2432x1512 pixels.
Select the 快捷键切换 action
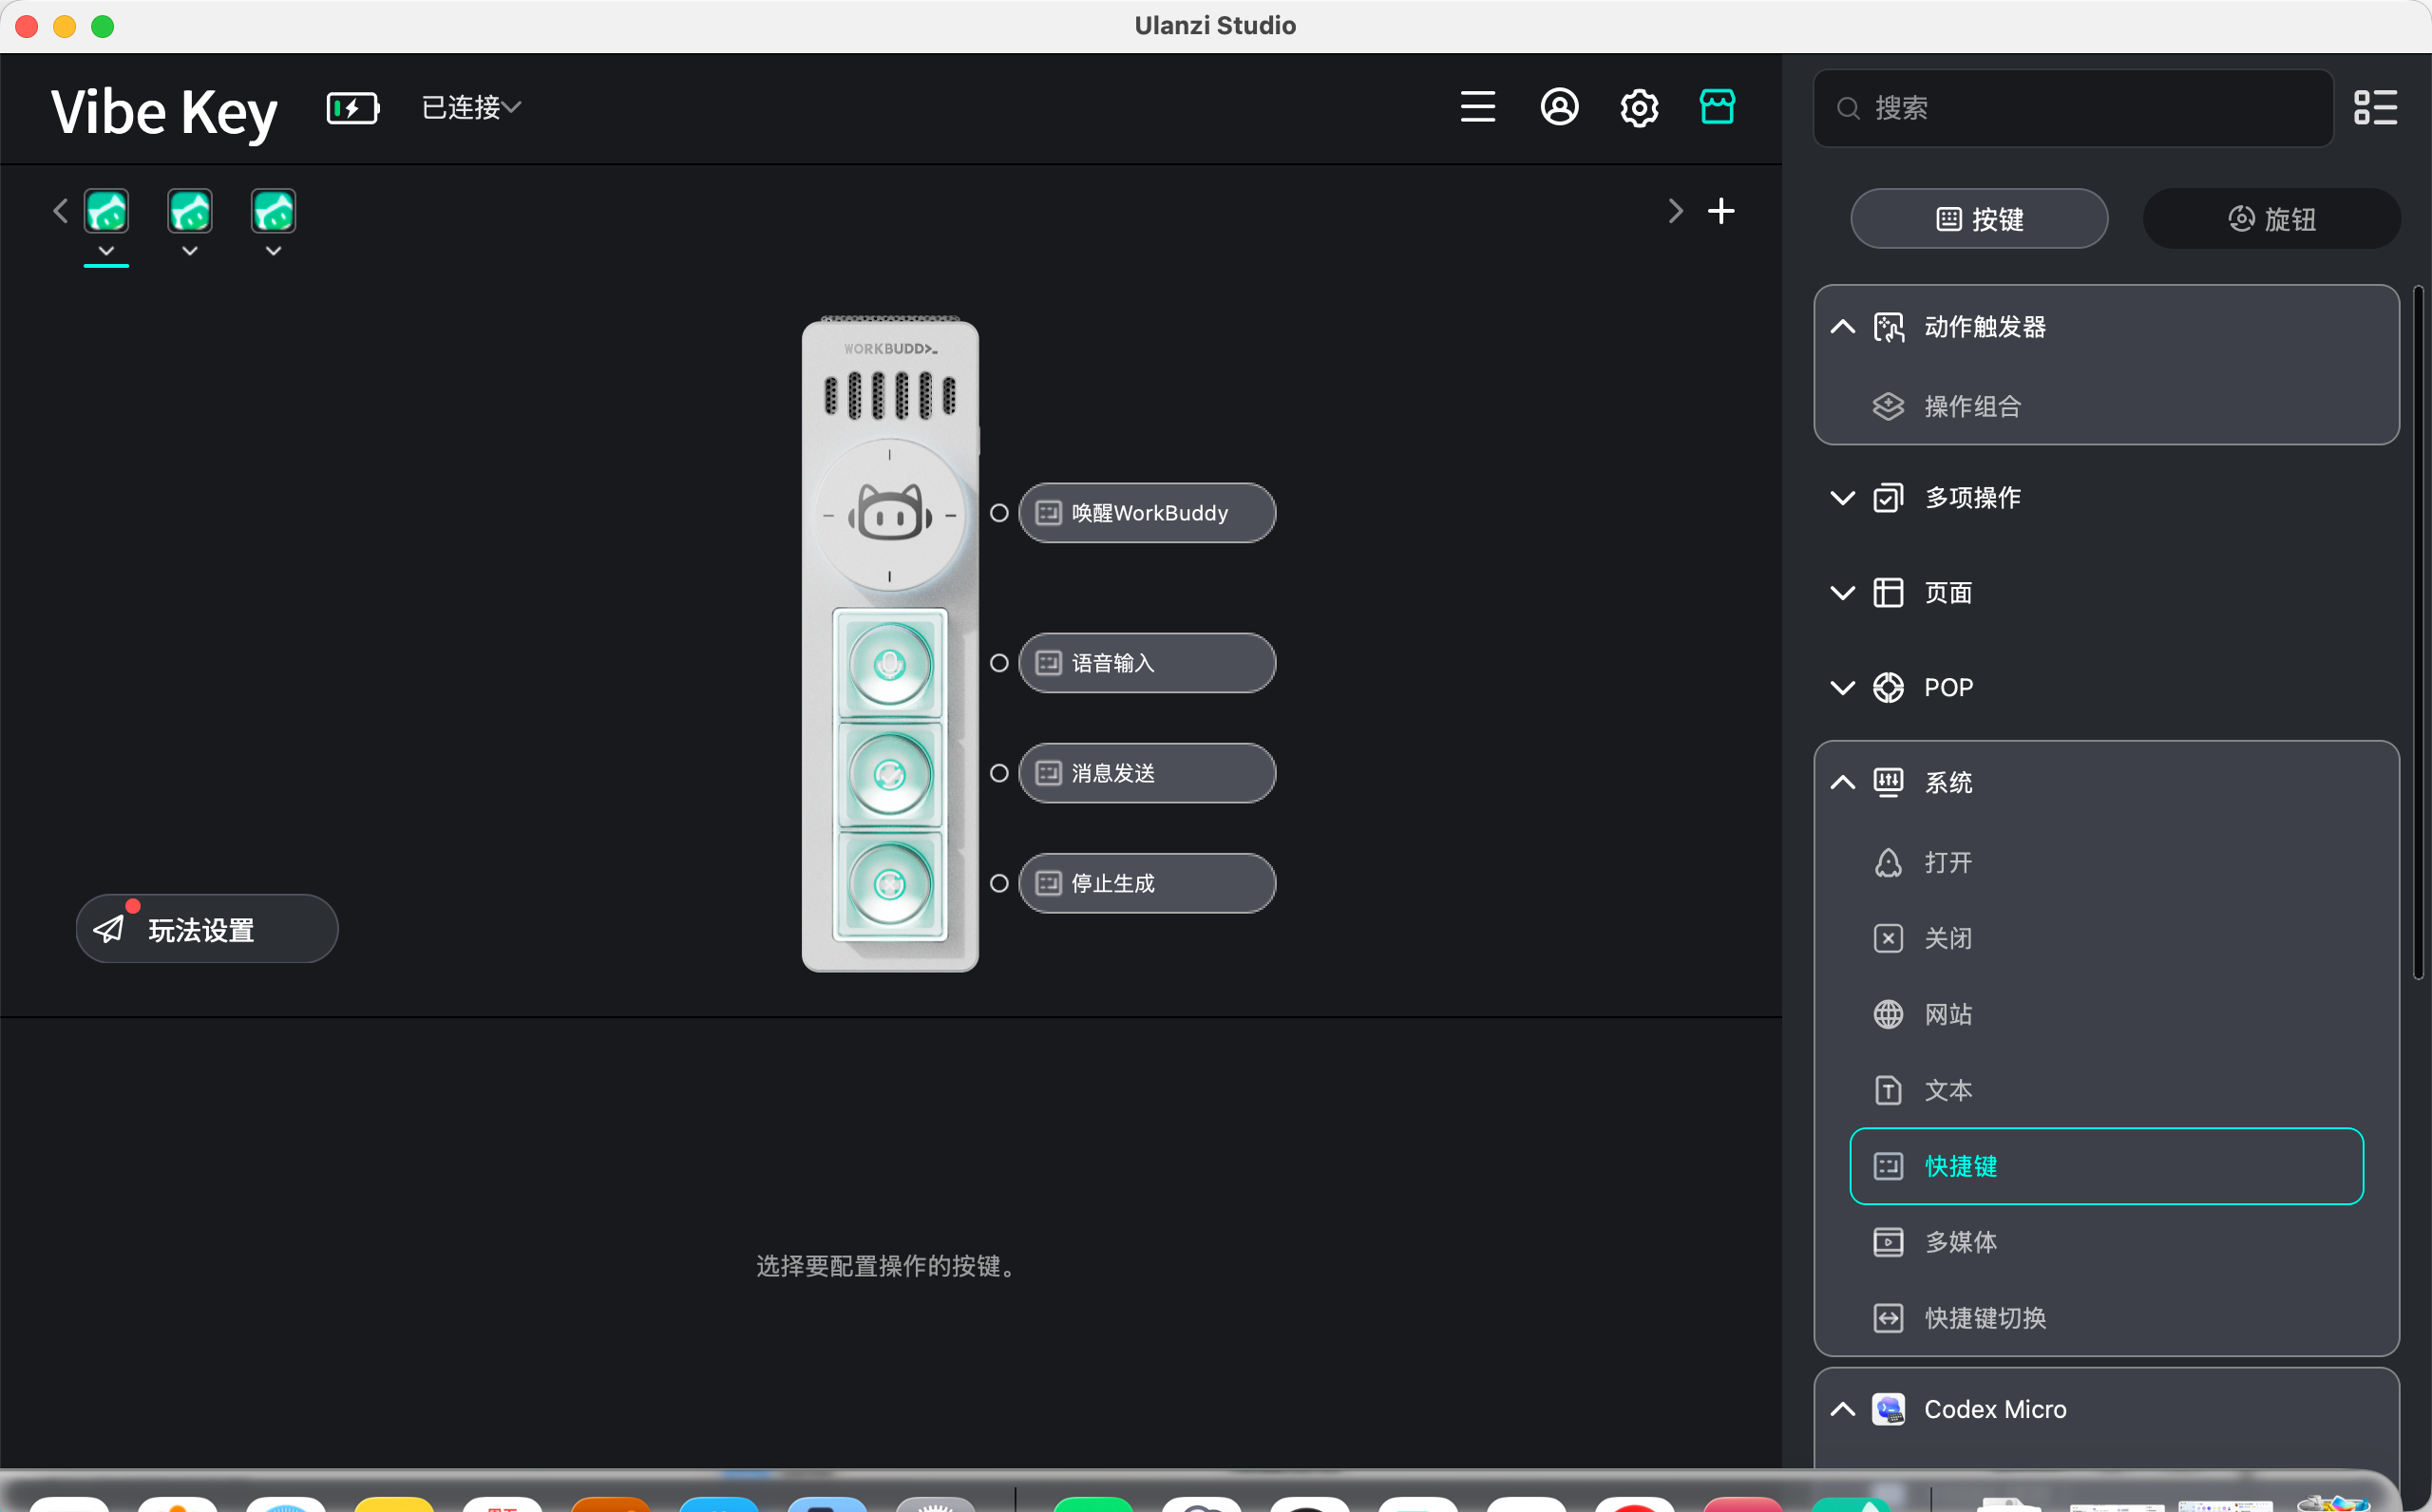[x=2106, y=1318]
